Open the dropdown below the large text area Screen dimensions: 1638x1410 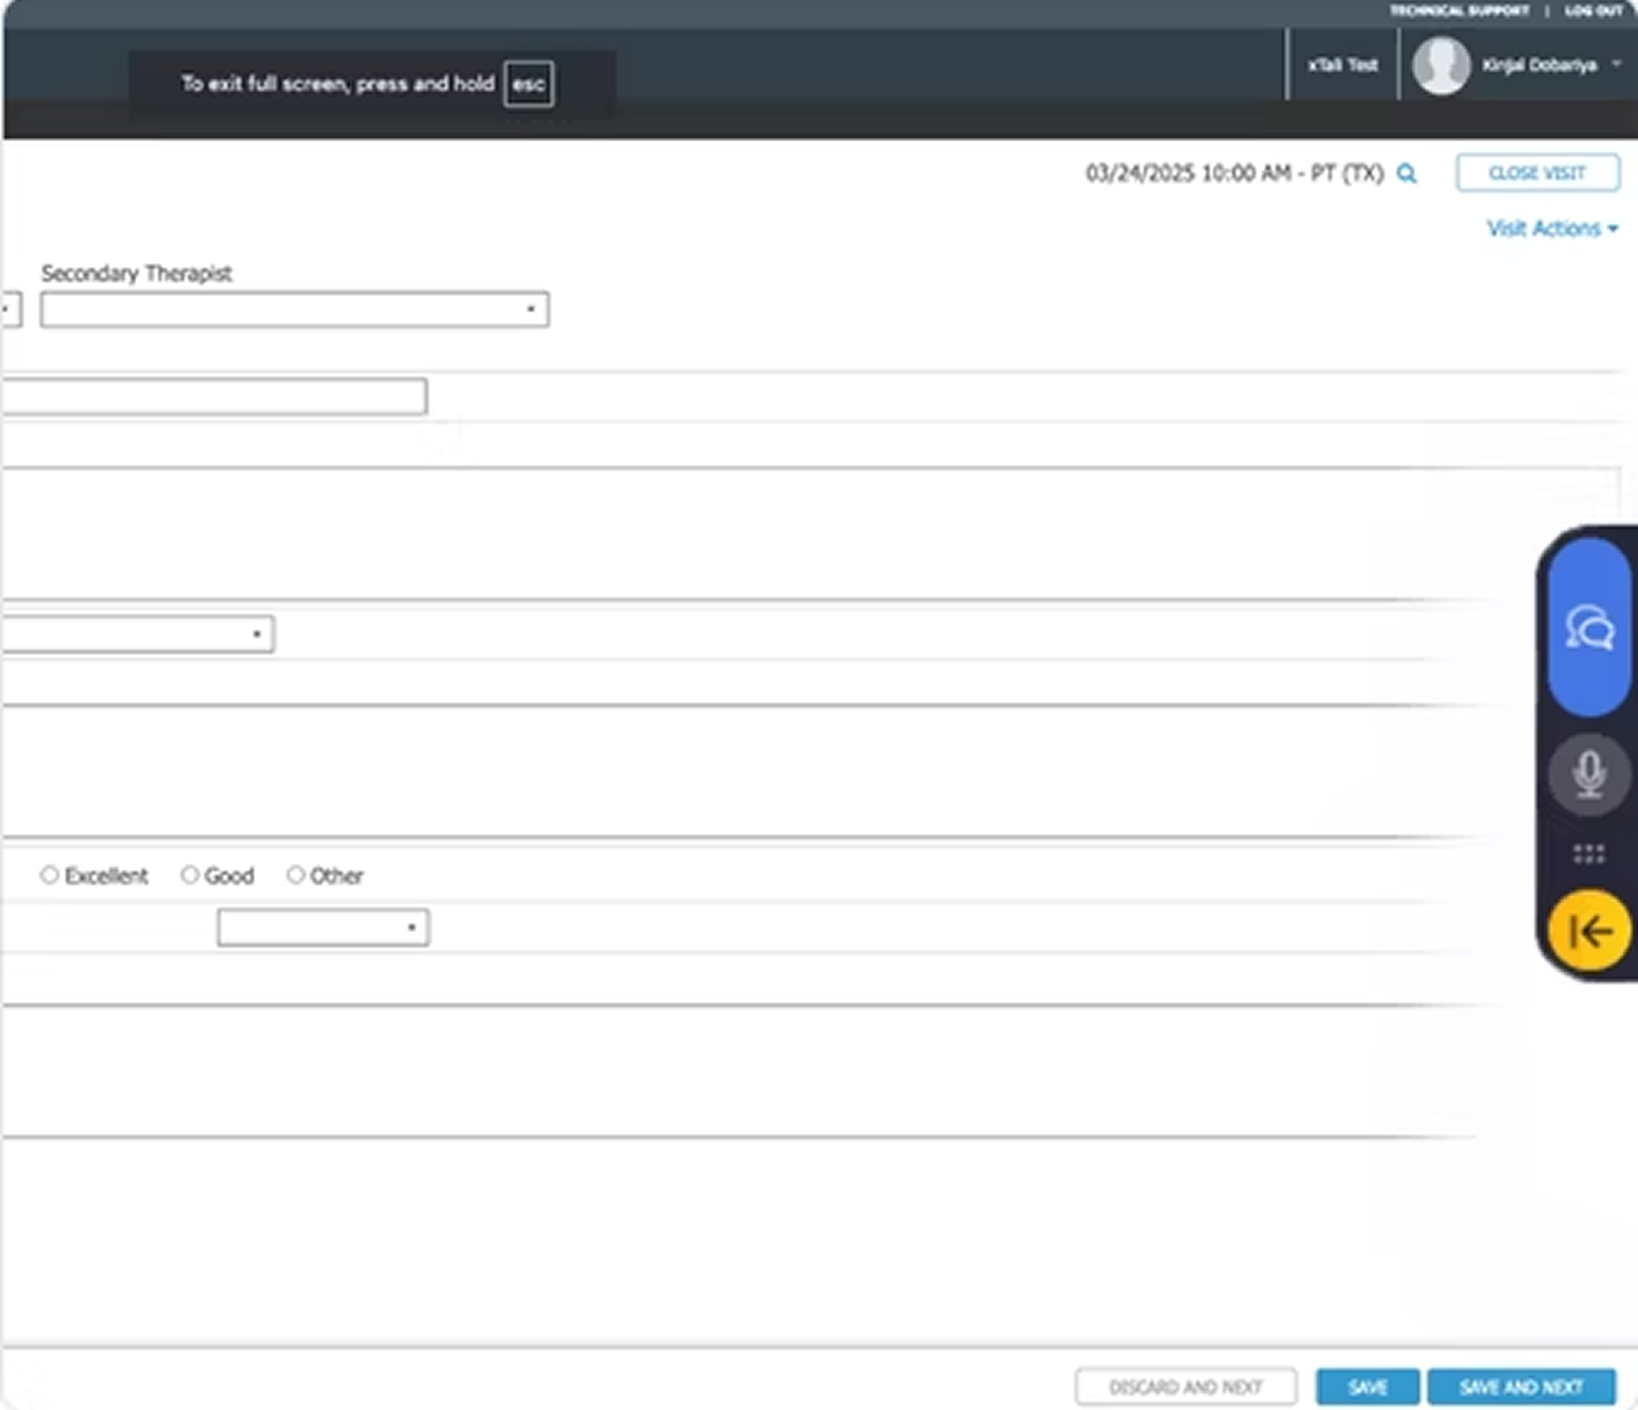pos(138,634)
